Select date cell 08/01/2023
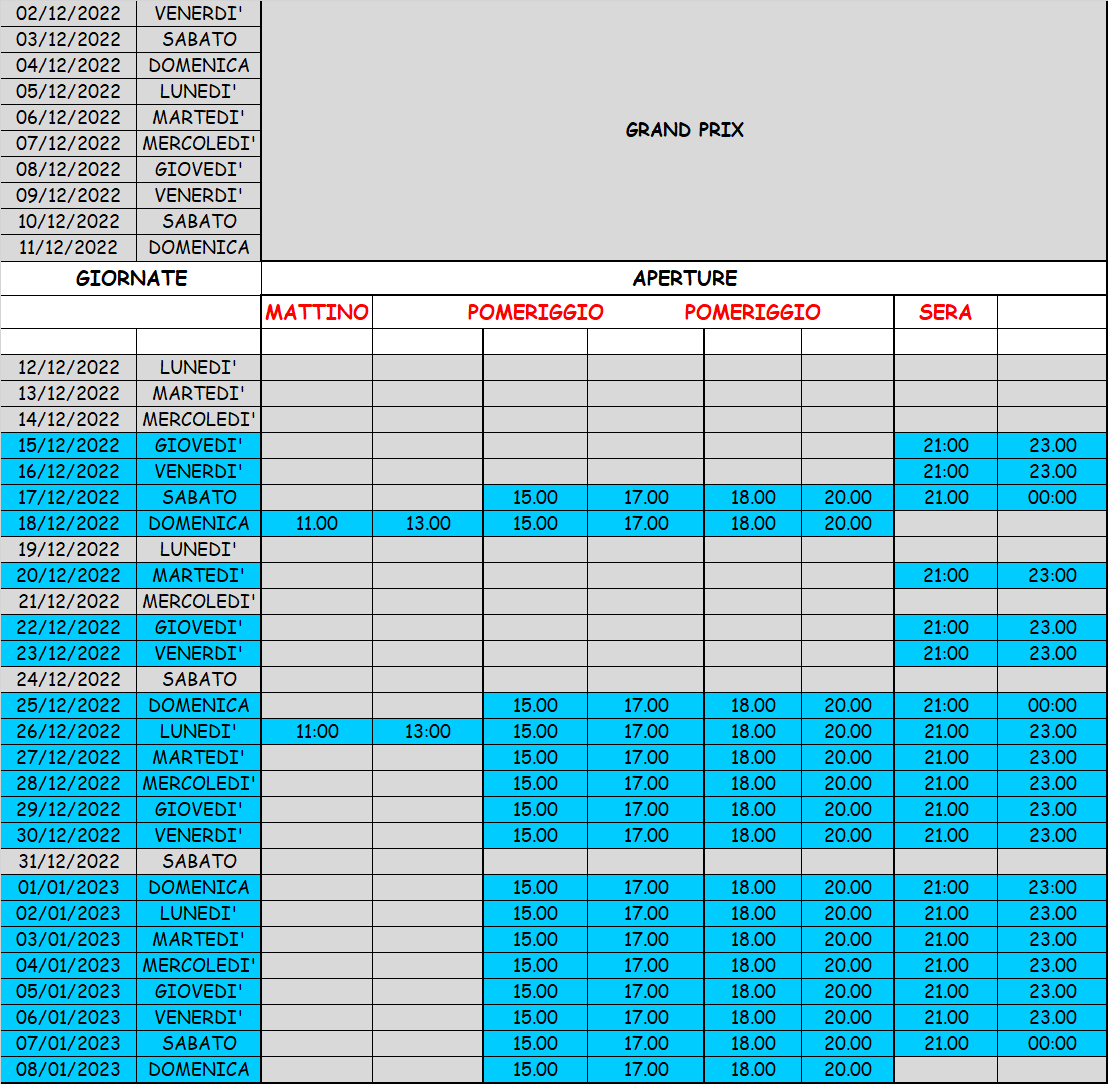The image size is (1108, 1084). click(x=68, y=1069)
